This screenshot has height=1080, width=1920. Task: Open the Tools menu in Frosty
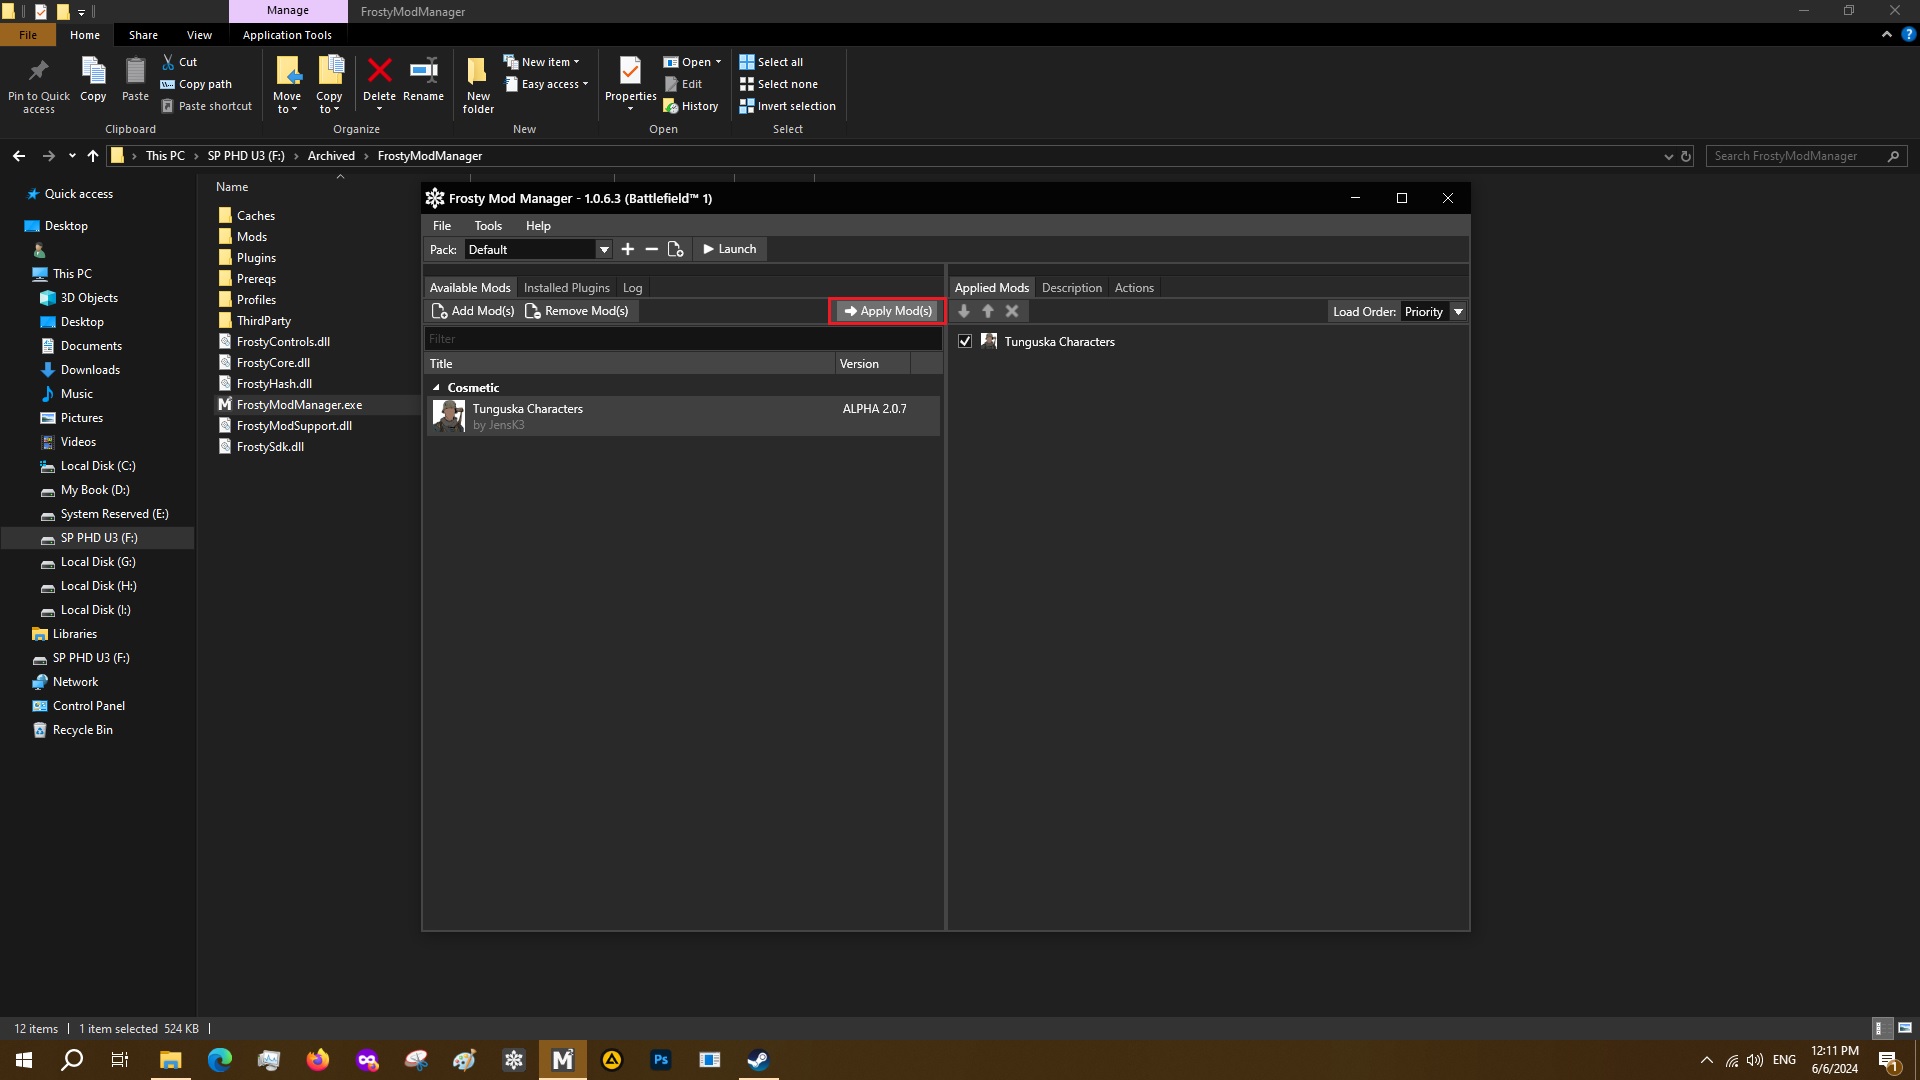[488, 226]
